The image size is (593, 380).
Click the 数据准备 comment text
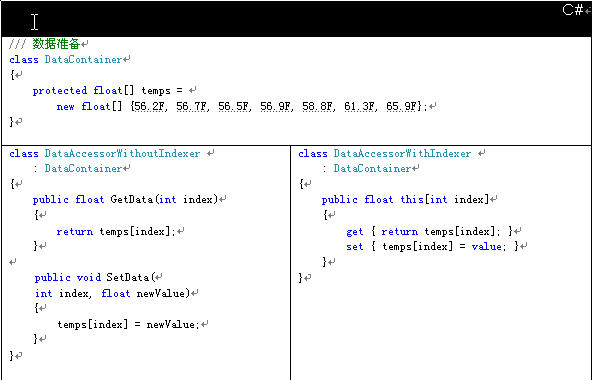(x=56, y=44)
